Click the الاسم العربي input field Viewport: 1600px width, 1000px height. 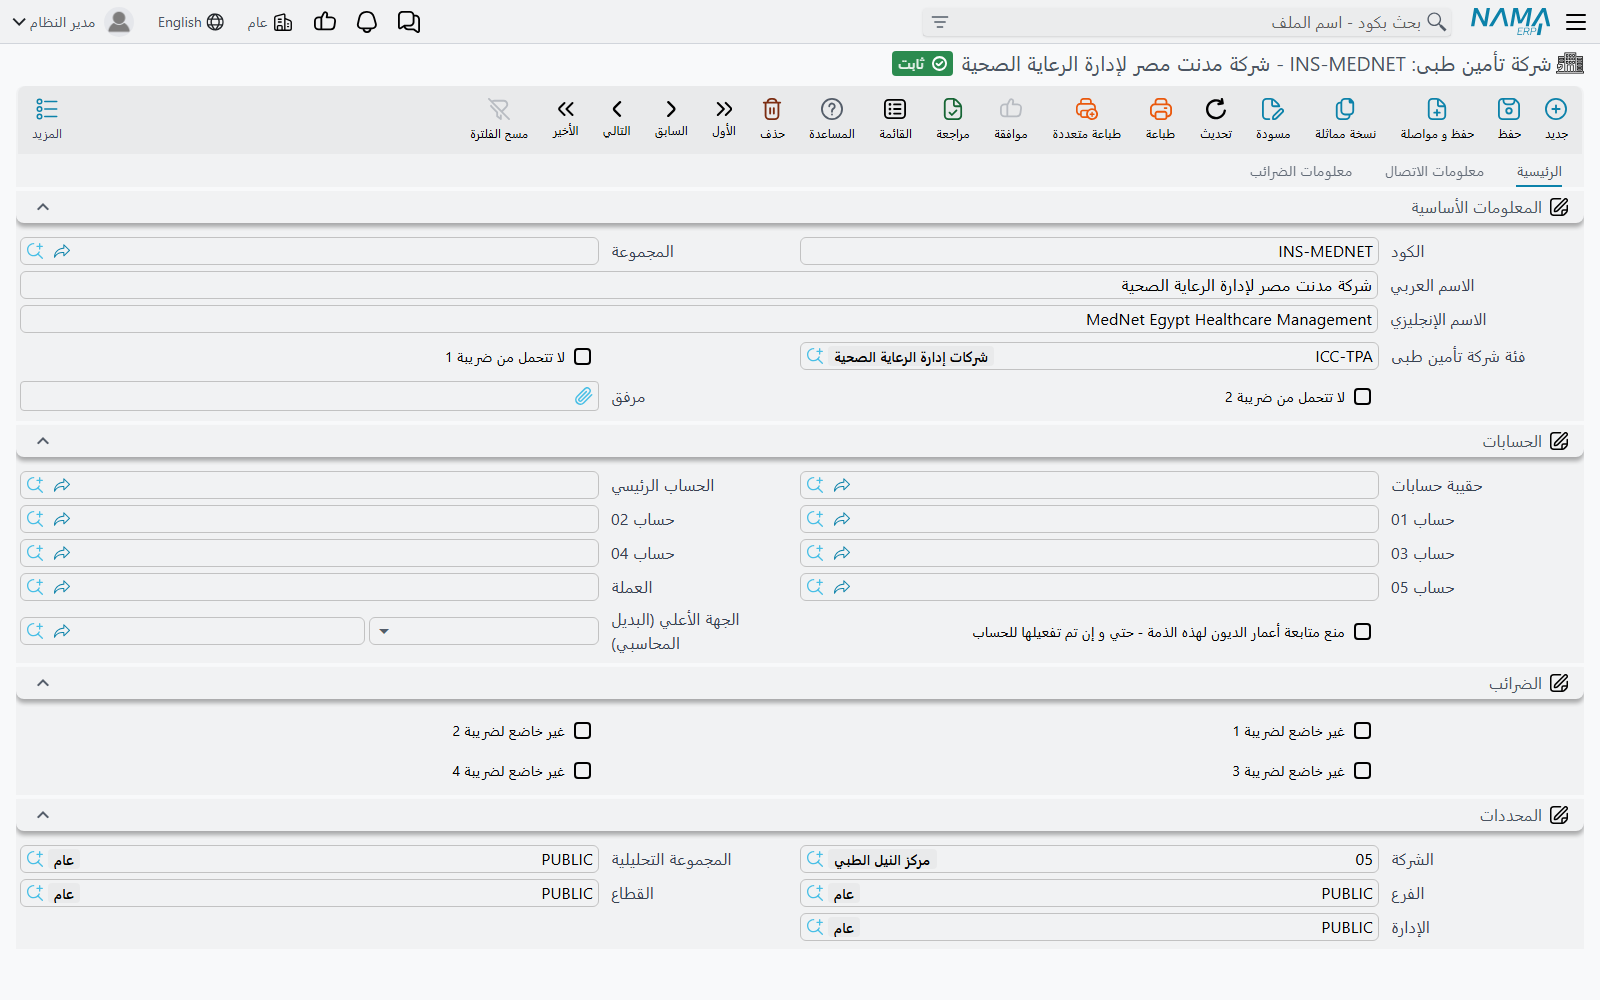(x=699, y=285)
